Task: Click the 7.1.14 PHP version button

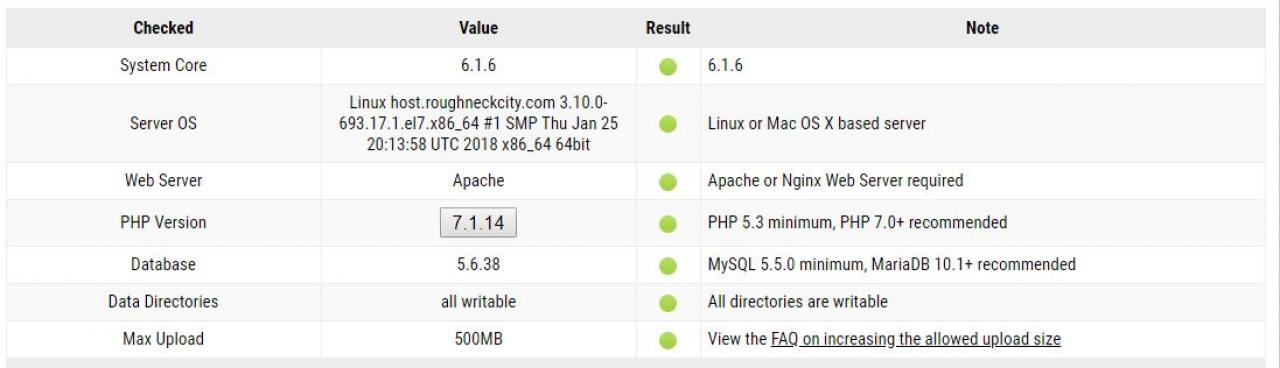Action: (x=478, y=223)
